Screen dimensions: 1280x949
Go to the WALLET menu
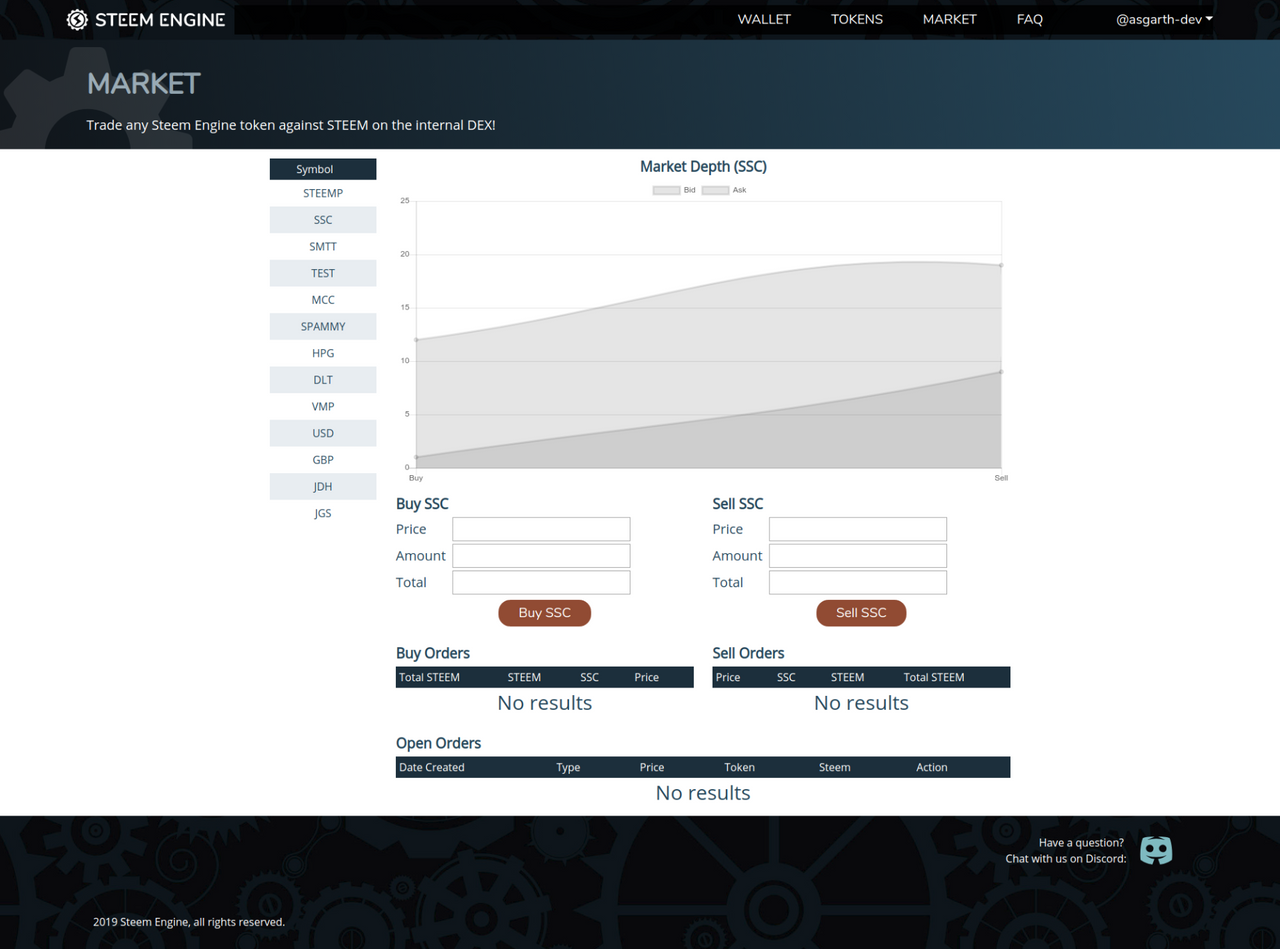tap(764, 20)
